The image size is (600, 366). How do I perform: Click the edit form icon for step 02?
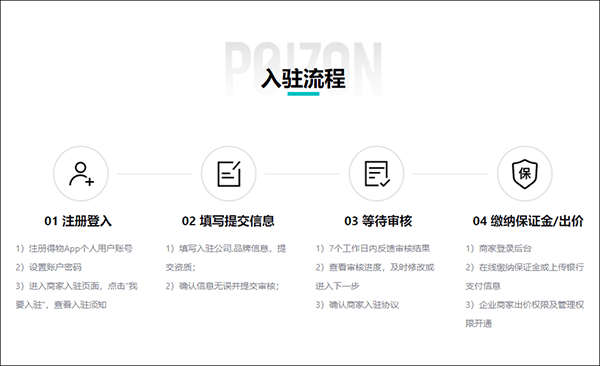click(229, 173)
